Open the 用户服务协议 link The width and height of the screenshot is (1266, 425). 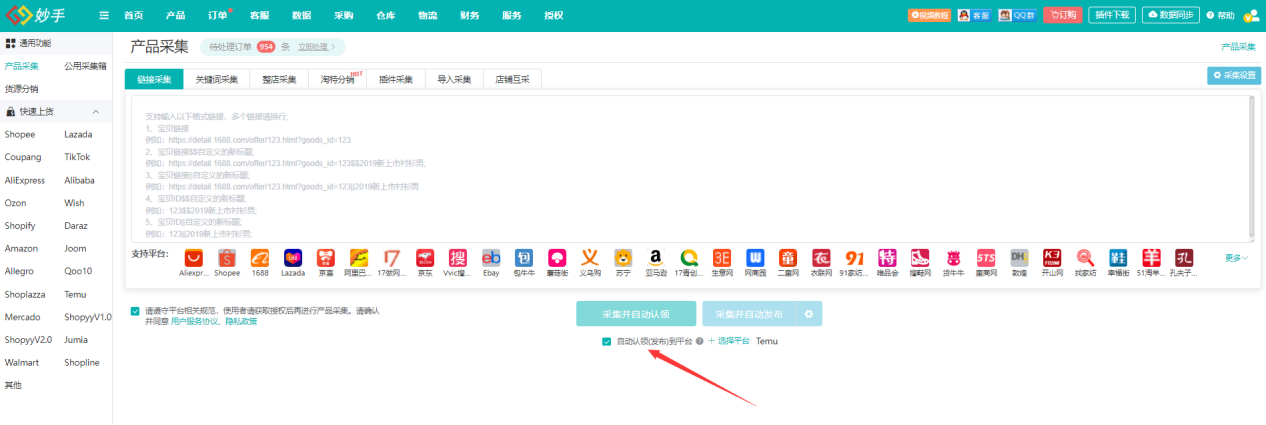[192, 321]
